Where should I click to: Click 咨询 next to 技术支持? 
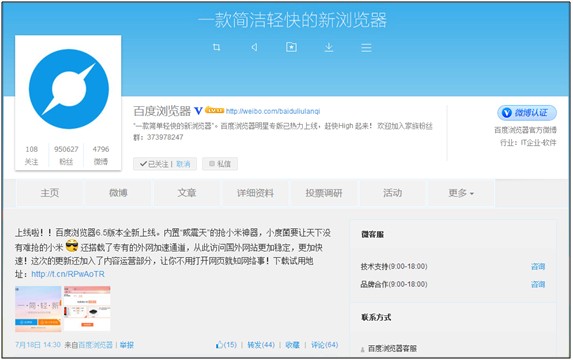pyautogui.click(x=538, y=266)
